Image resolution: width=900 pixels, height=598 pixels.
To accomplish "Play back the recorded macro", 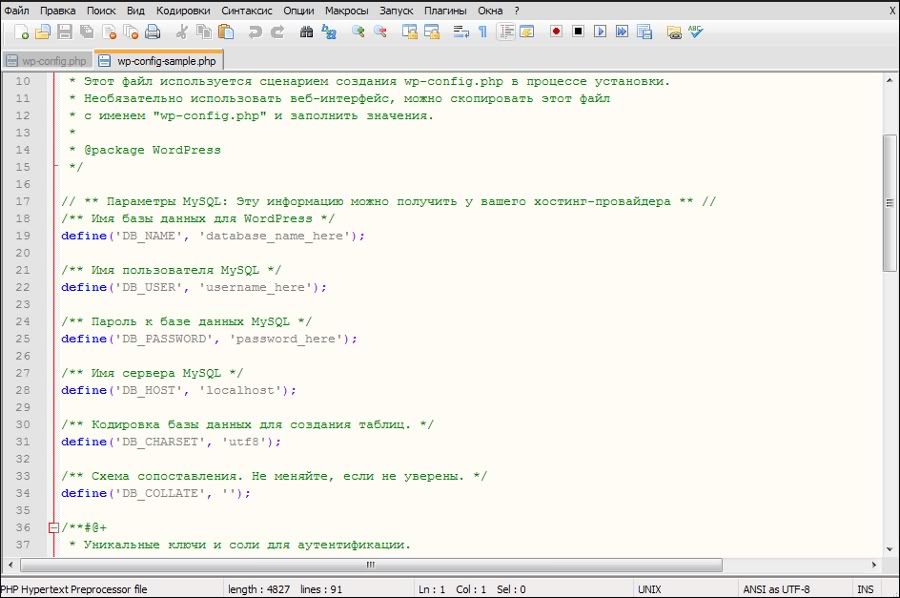I will coord(600,32).
